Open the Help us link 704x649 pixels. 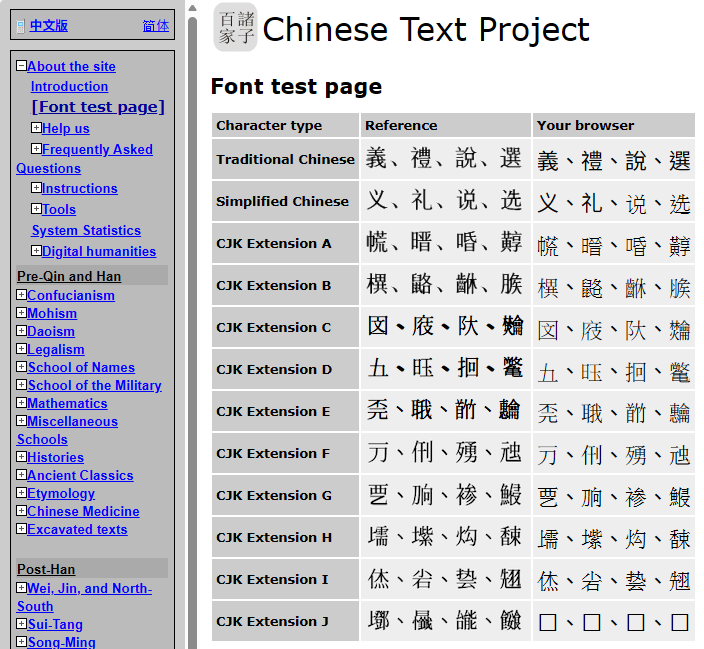(x=66, y=128)
